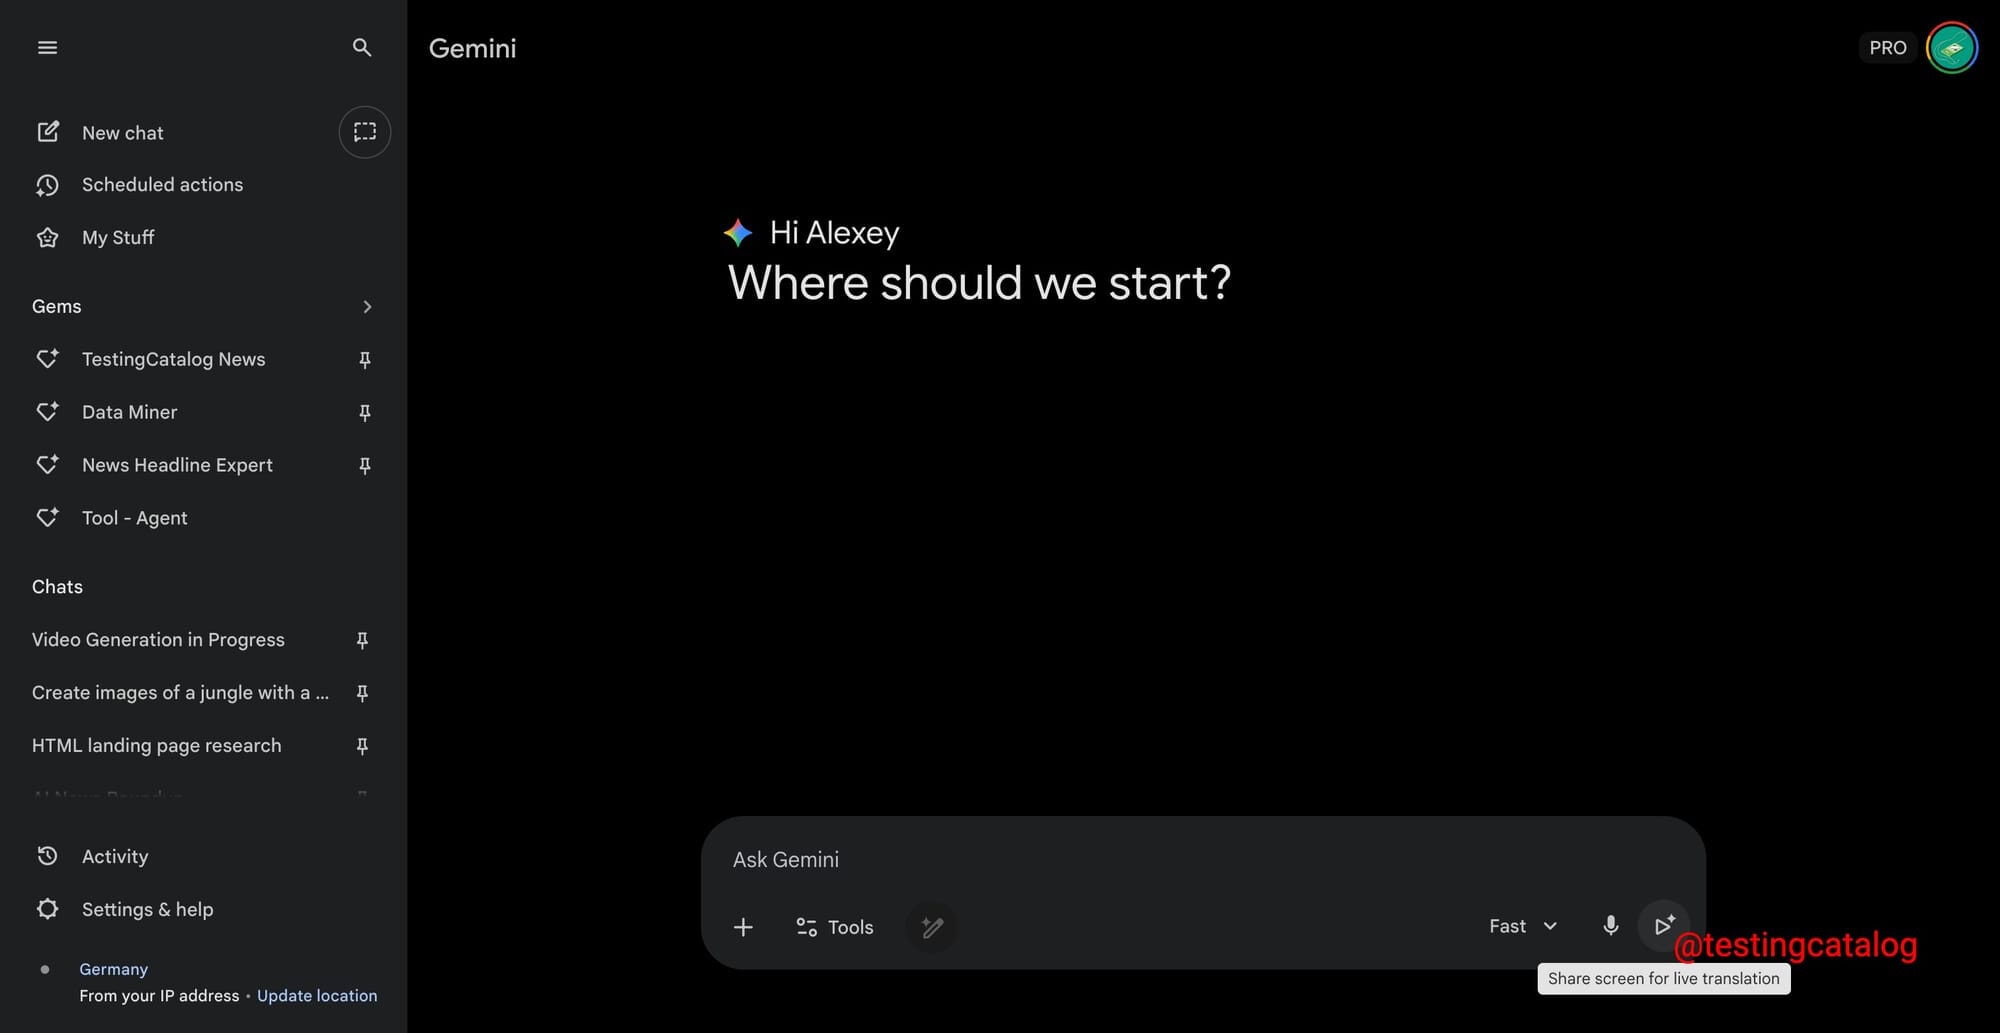Start a New chat

click(122, 133)
